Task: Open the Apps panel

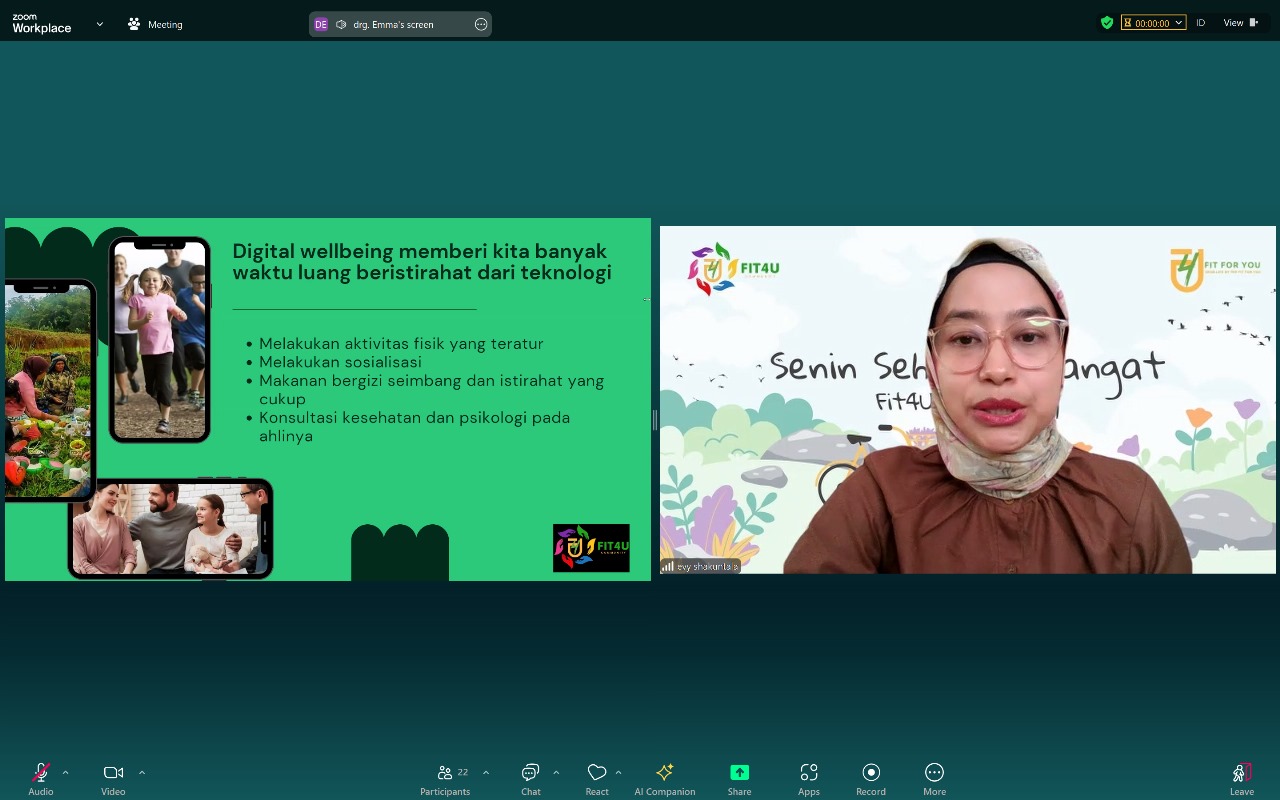Action: 809,773
